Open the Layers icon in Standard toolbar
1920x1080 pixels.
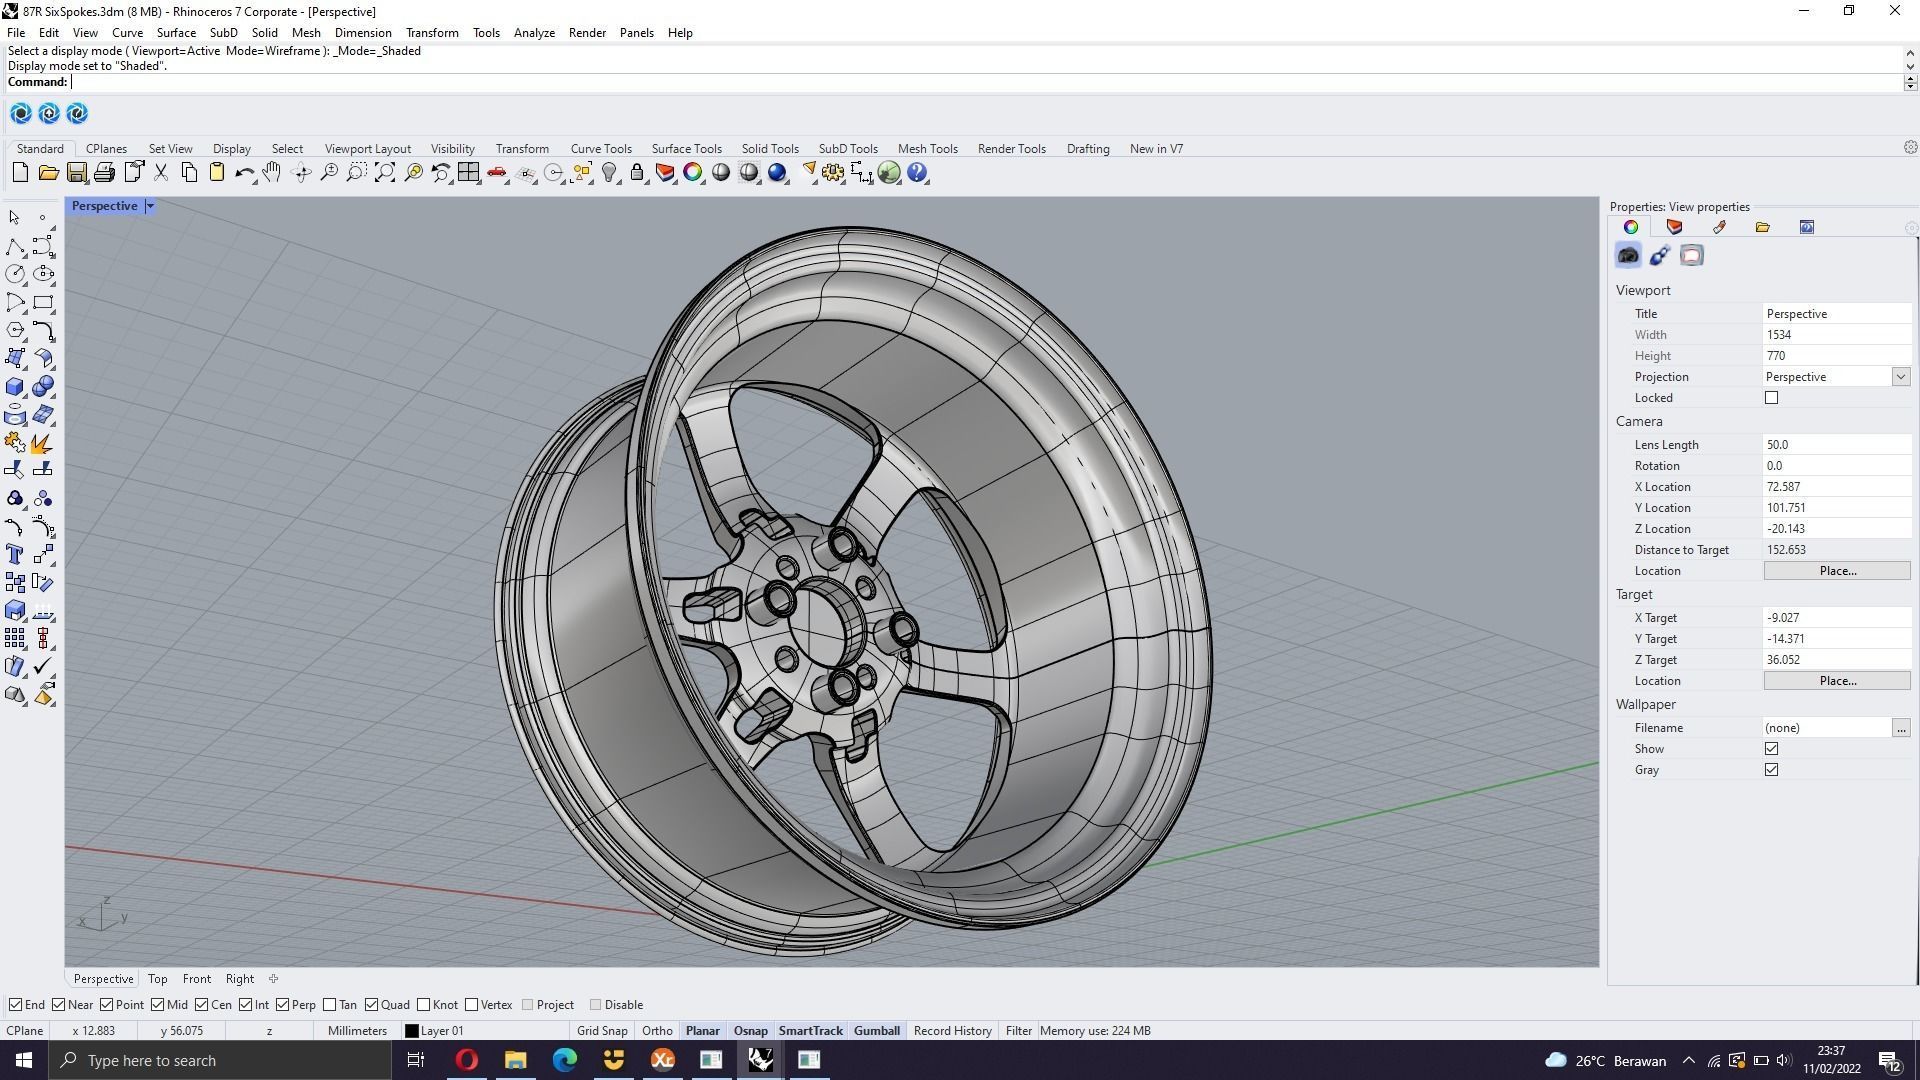coord(665,173)
